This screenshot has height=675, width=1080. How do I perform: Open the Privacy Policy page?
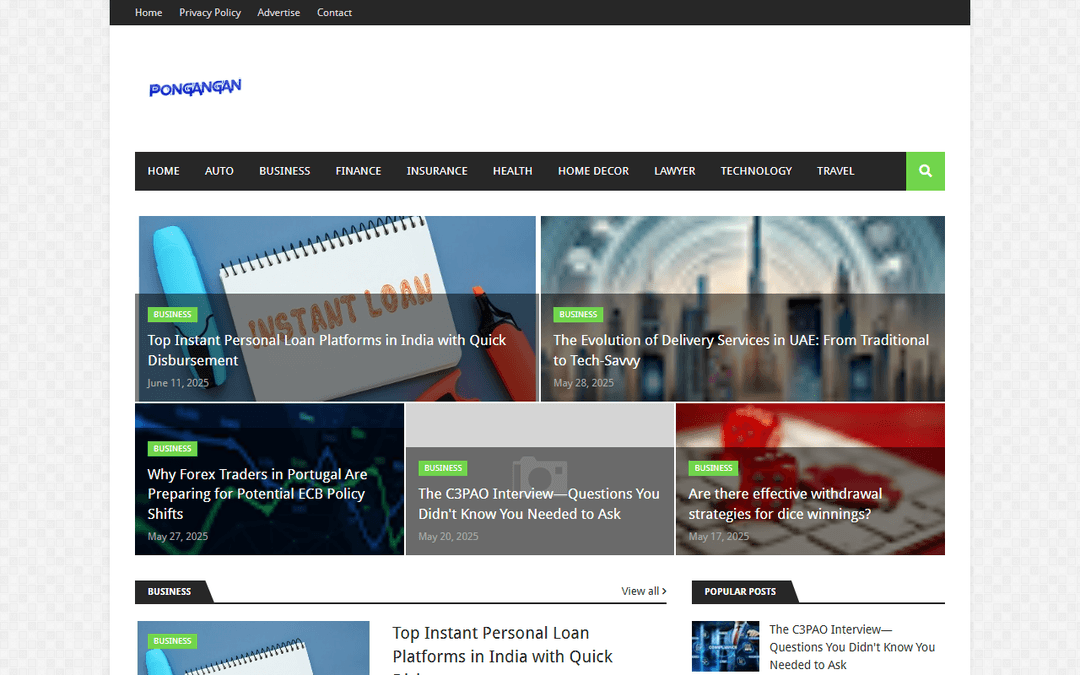tap(209, 12)
